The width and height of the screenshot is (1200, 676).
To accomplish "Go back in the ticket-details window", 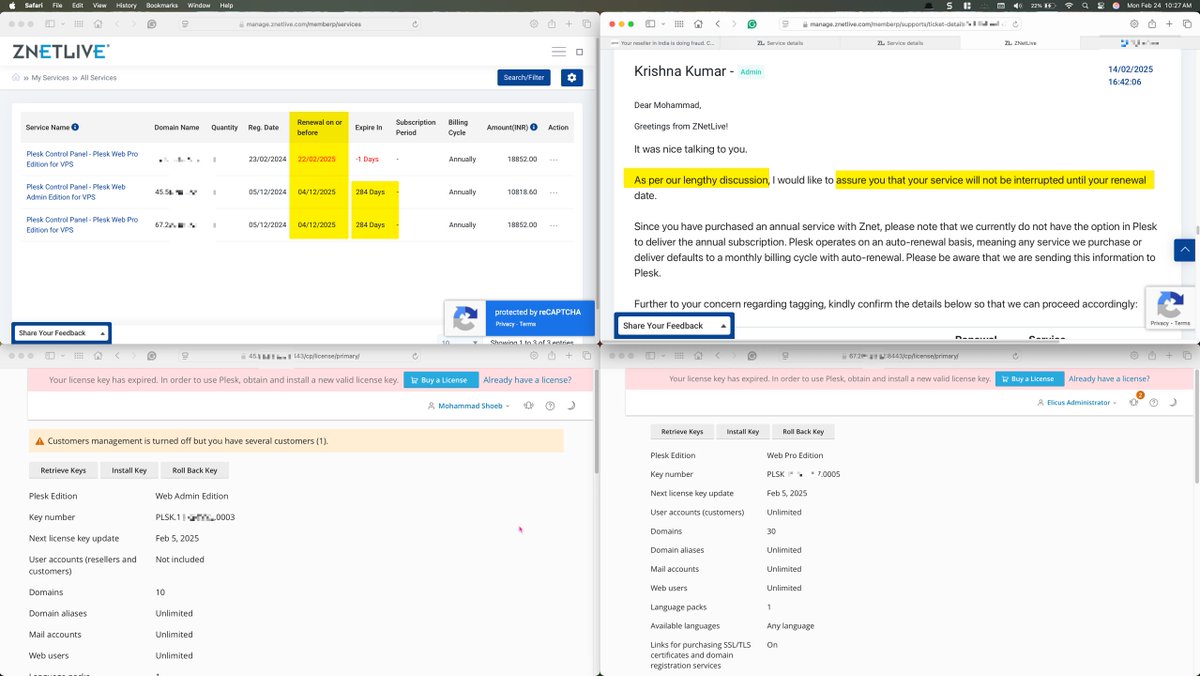I will (717, 23).
